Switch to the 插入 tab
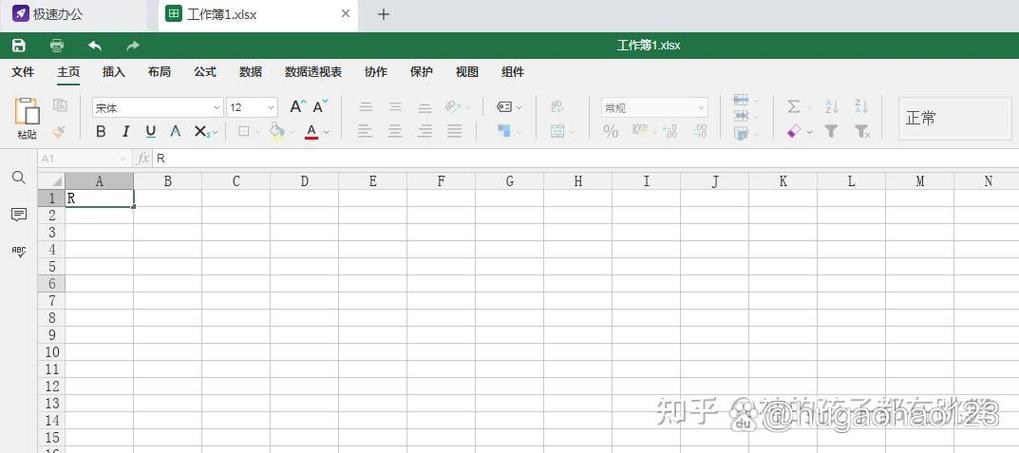Viewport: 1019px width, 453px height. [114, 72]
